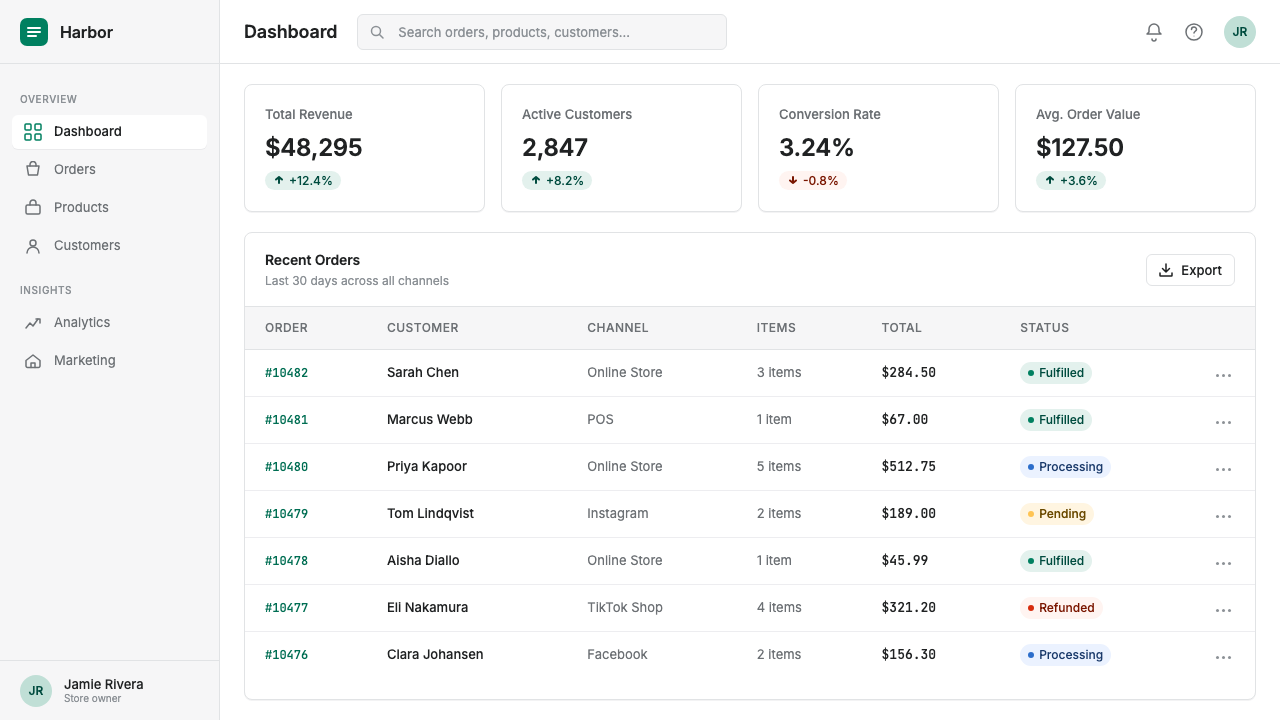Click the Products briefcase icon

pos(33,208)
